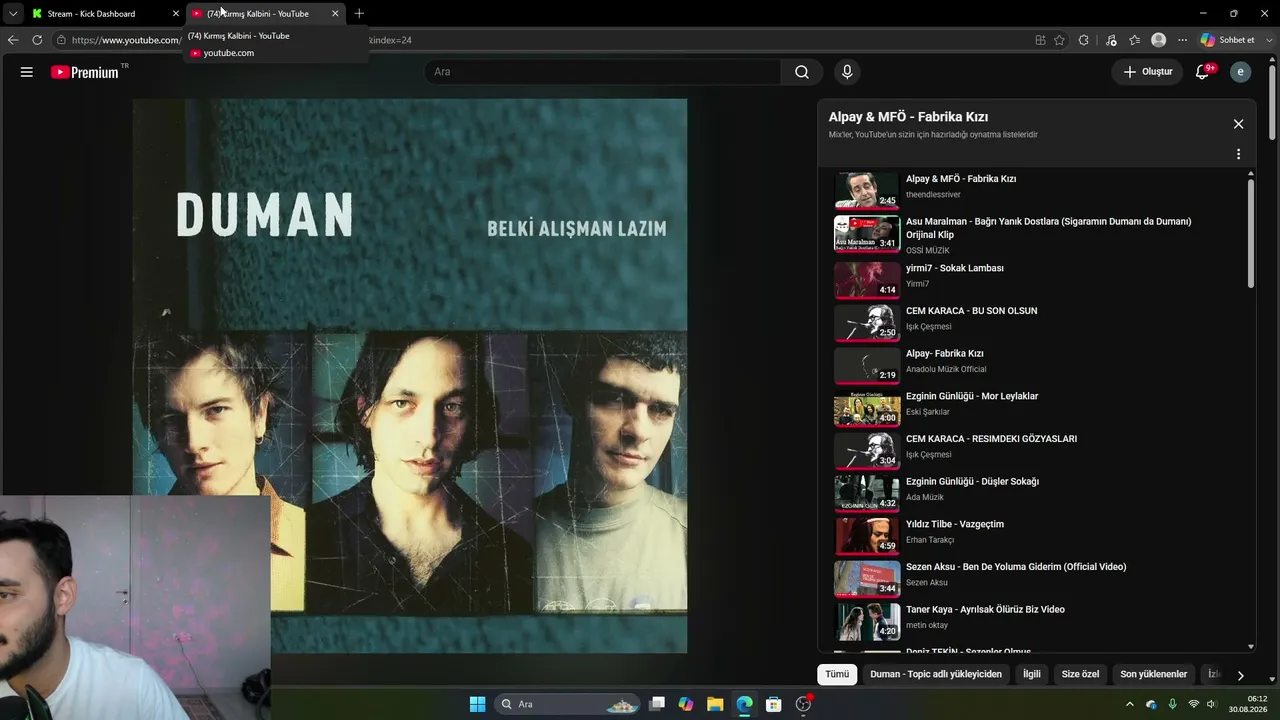
Task: Click the OSSİ MÜZİK channel name
Action: [928, 251]
